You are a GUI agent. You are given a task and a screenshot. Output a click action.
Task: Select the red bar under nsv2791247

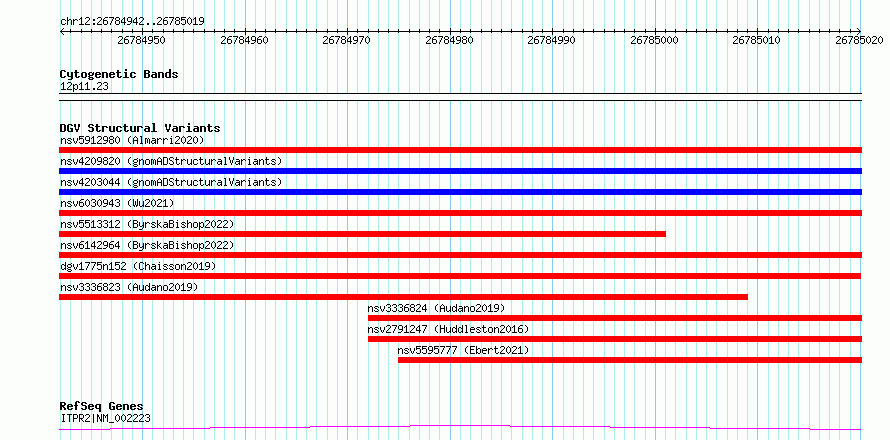[615, 339]
